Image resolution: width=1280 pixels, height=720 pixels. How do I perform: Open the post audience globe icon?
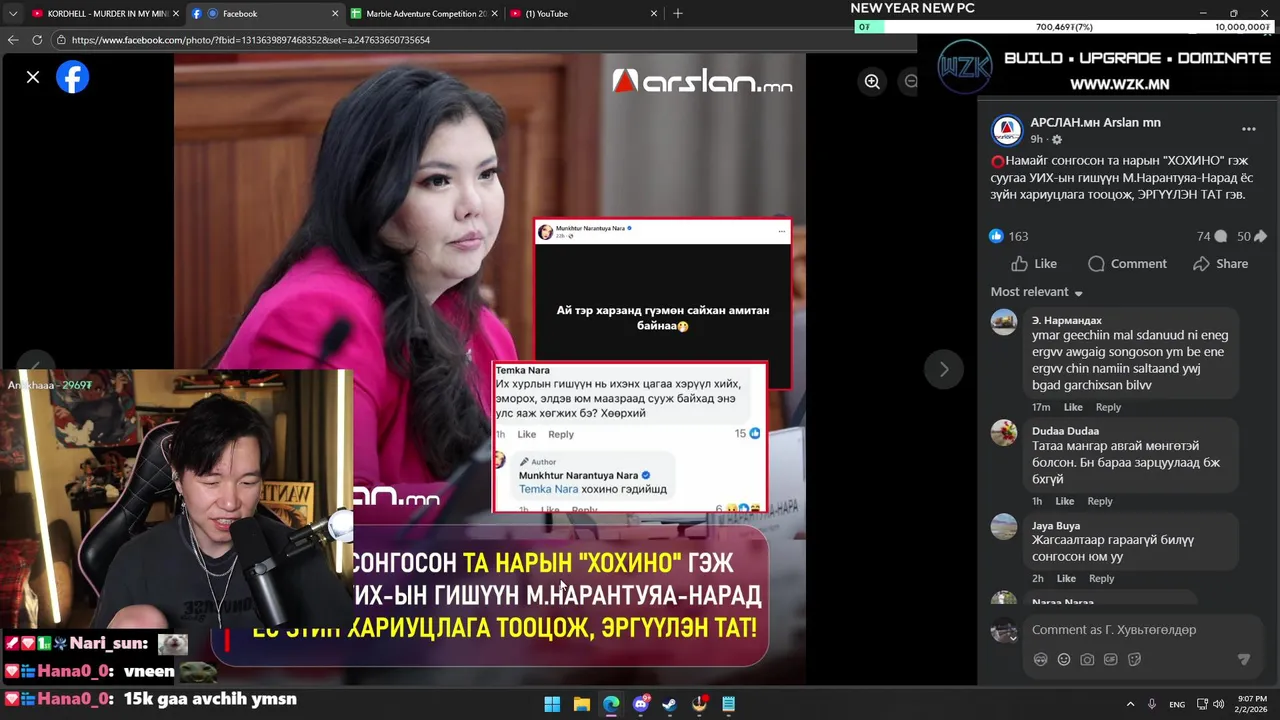click(x=1057, y=140)
